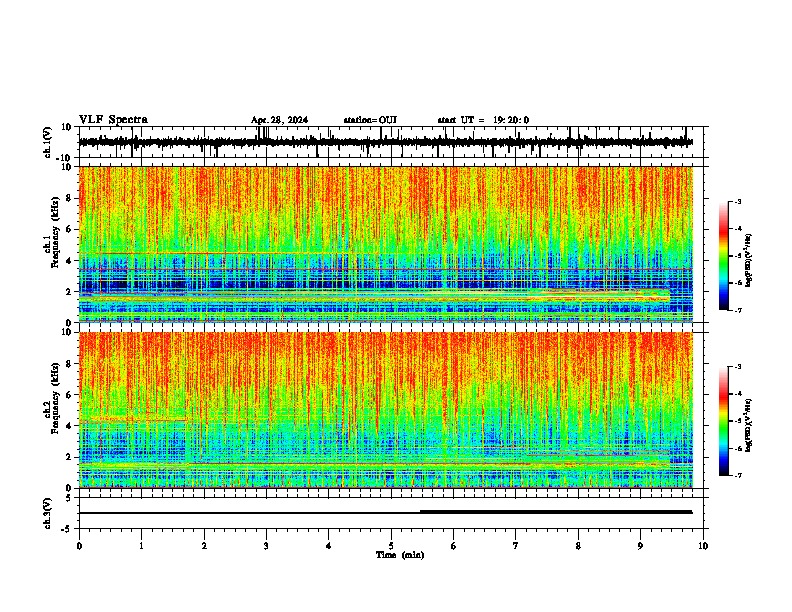
Task: Click the ch.1 "Frequency (kHz)" axis label
Action: point(55,232)
